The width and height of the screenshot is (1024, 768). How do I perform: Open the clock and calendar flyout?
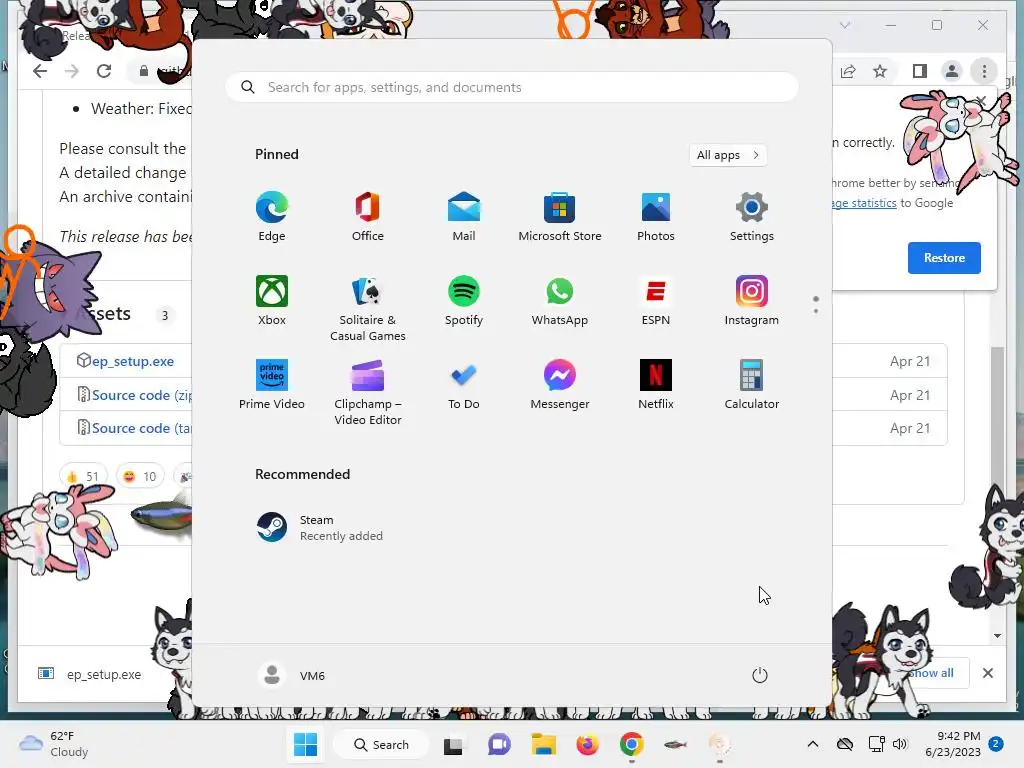point(953,744)
